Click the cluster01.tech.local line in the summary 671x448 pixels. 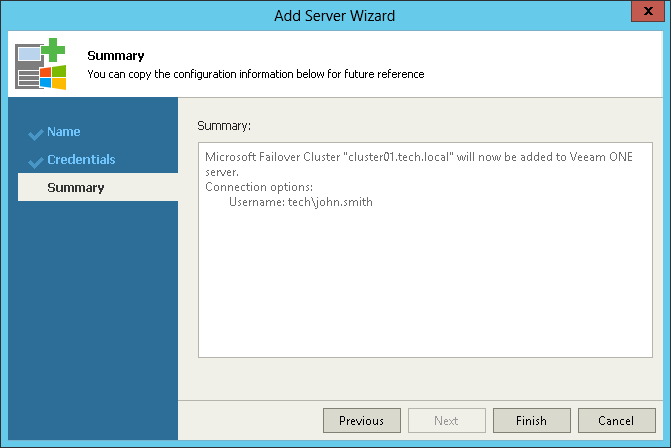419,164
